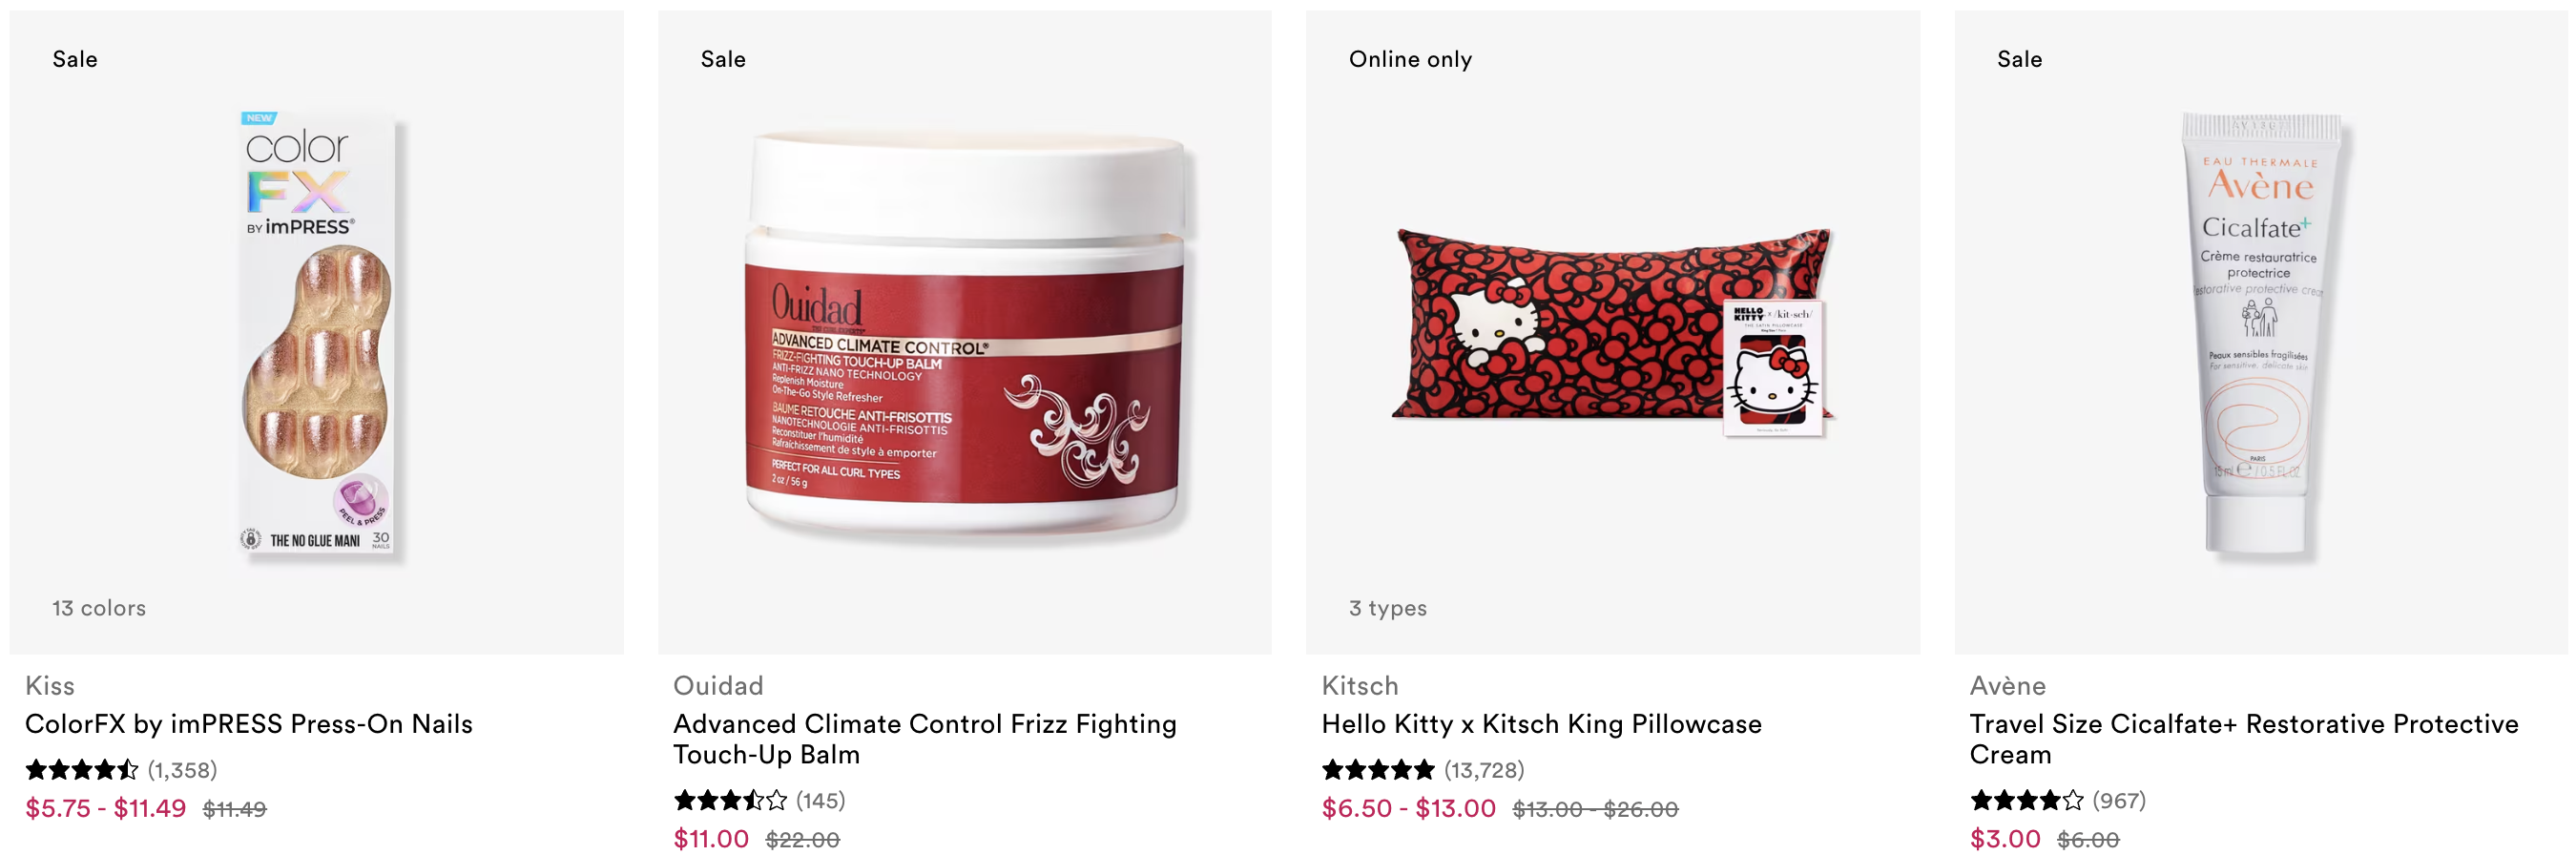Click the Online only badge on pillowcase
Screen dimensions: 2576x855
point(1410,59)
